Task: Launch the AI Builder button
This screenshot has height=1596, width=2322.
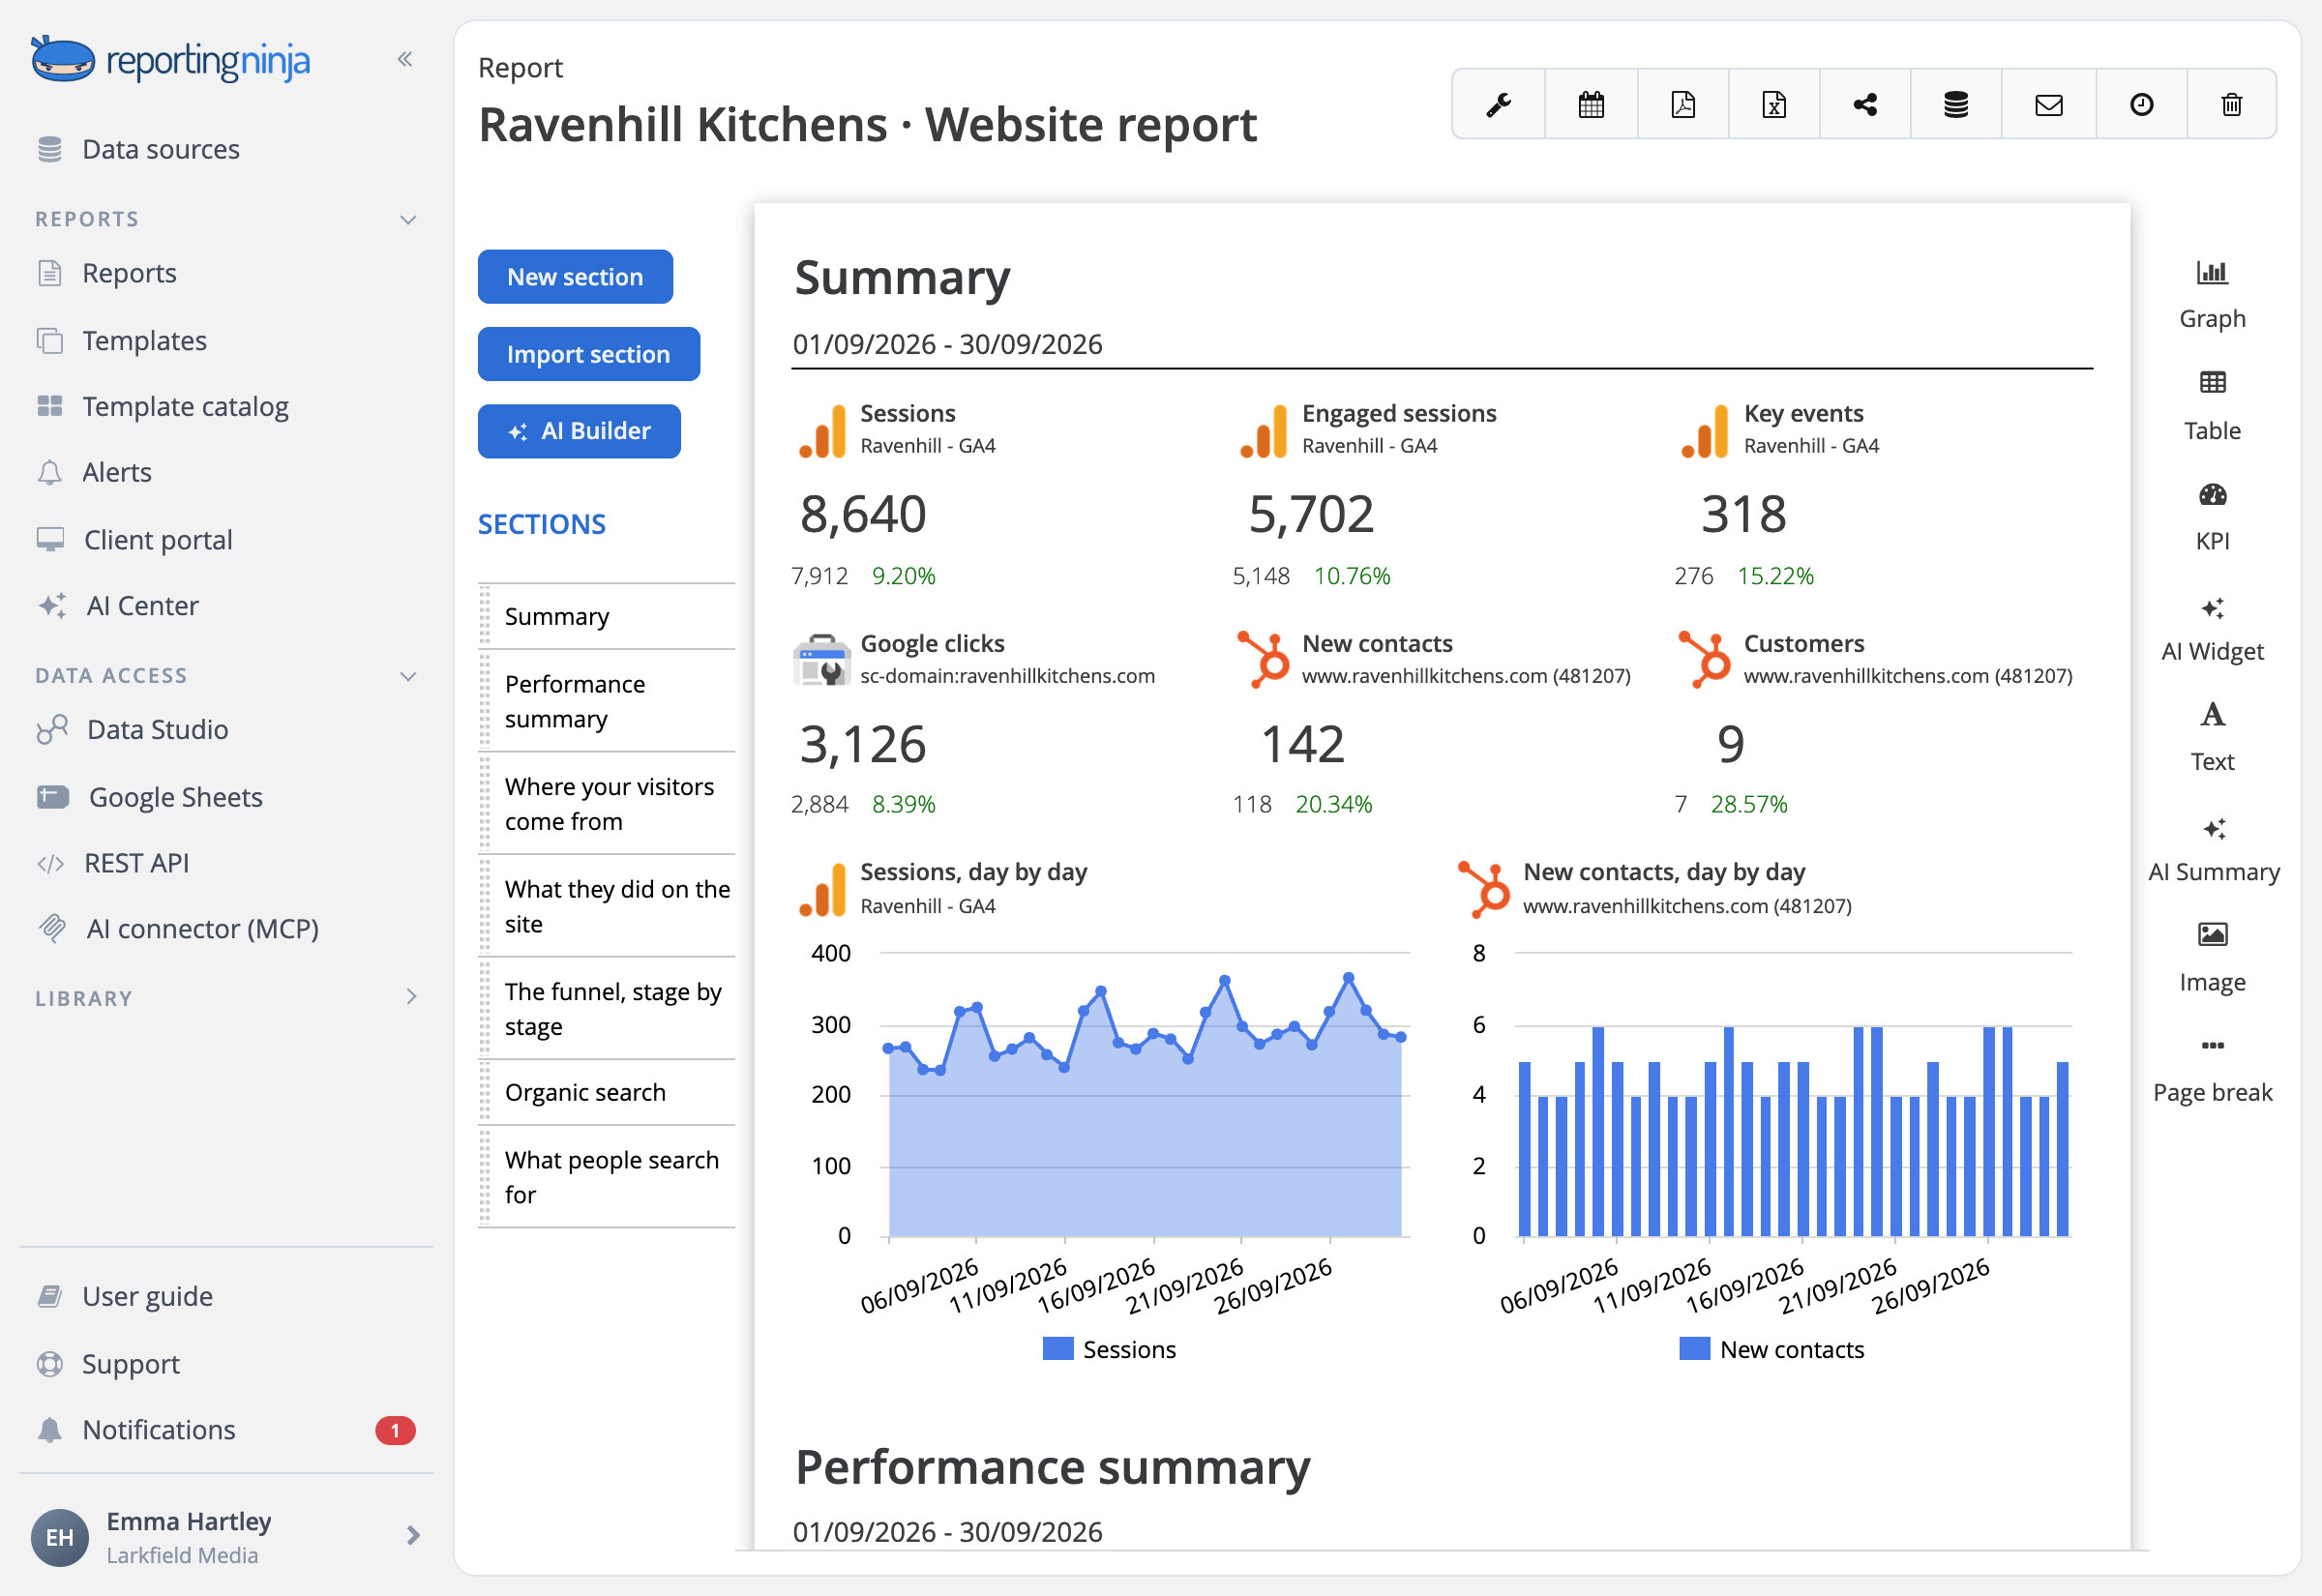Action: click(579, 431)
